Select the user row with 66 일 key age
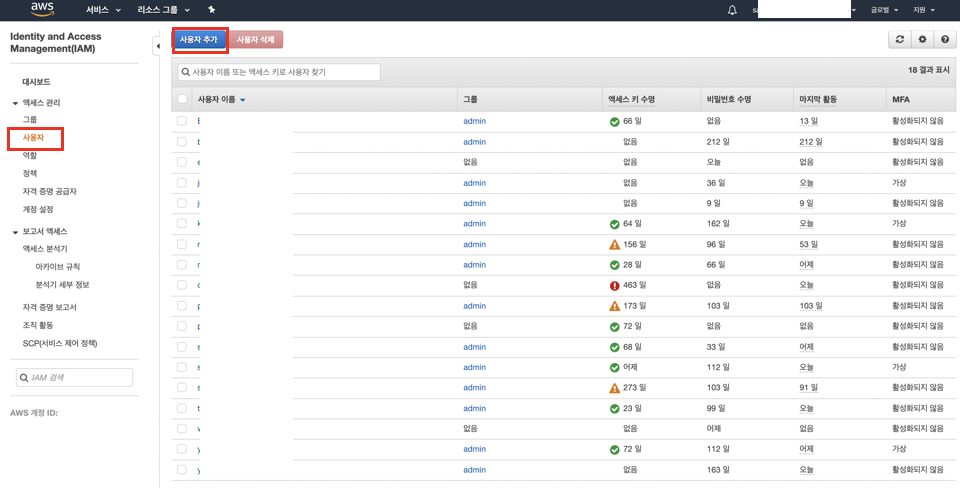Screen dimensions: 960x488 click(182, 121)
